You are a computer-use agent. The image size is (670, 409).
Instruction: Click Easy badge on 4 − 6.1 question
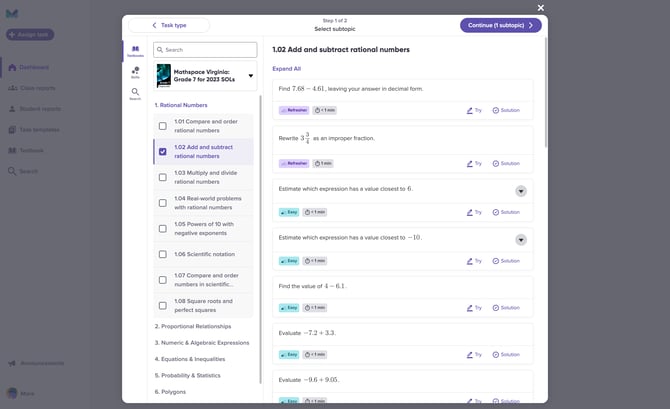(x=289, y=308)
